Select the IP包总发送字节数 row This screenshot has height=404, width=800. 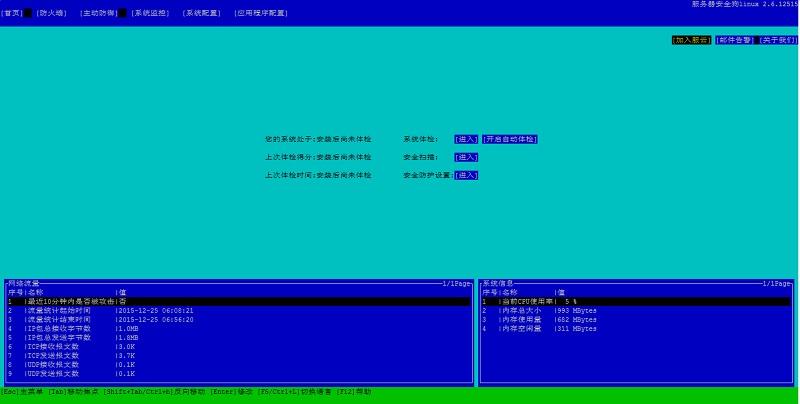[x=239, y=338]
